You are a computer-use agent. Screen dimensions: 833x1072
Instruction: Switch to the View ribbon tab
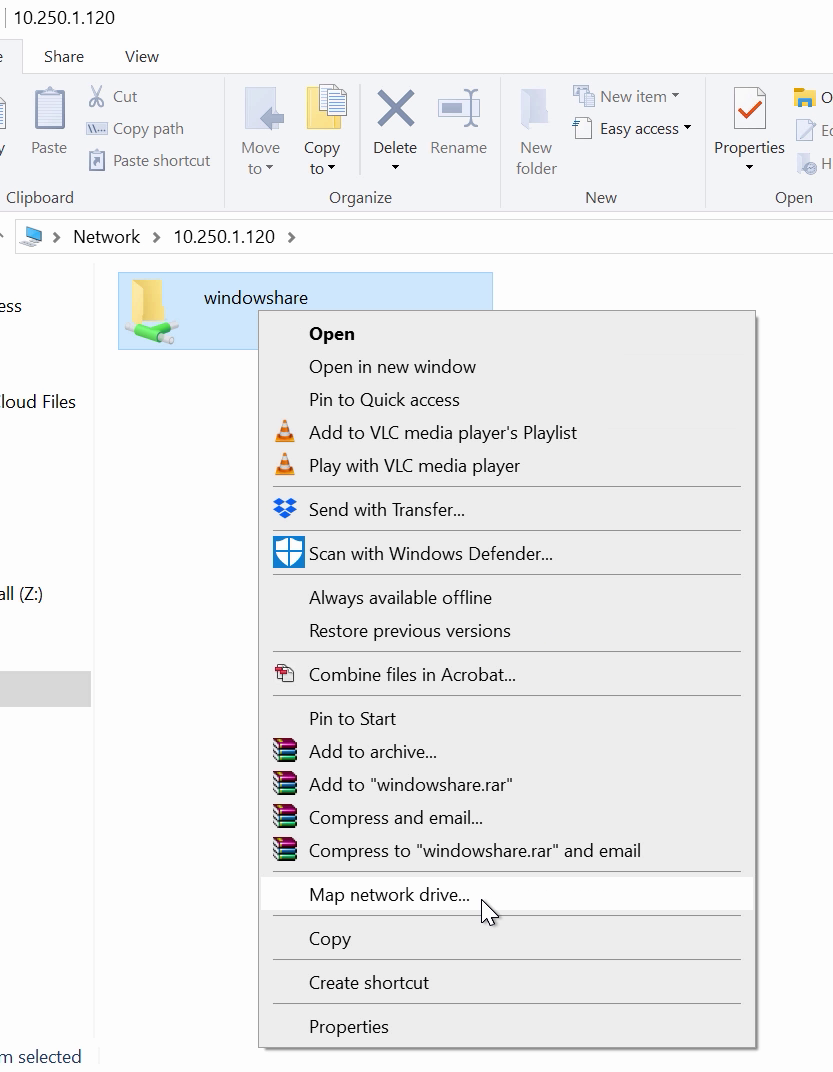pyautogui.click(x=142, y=57)
